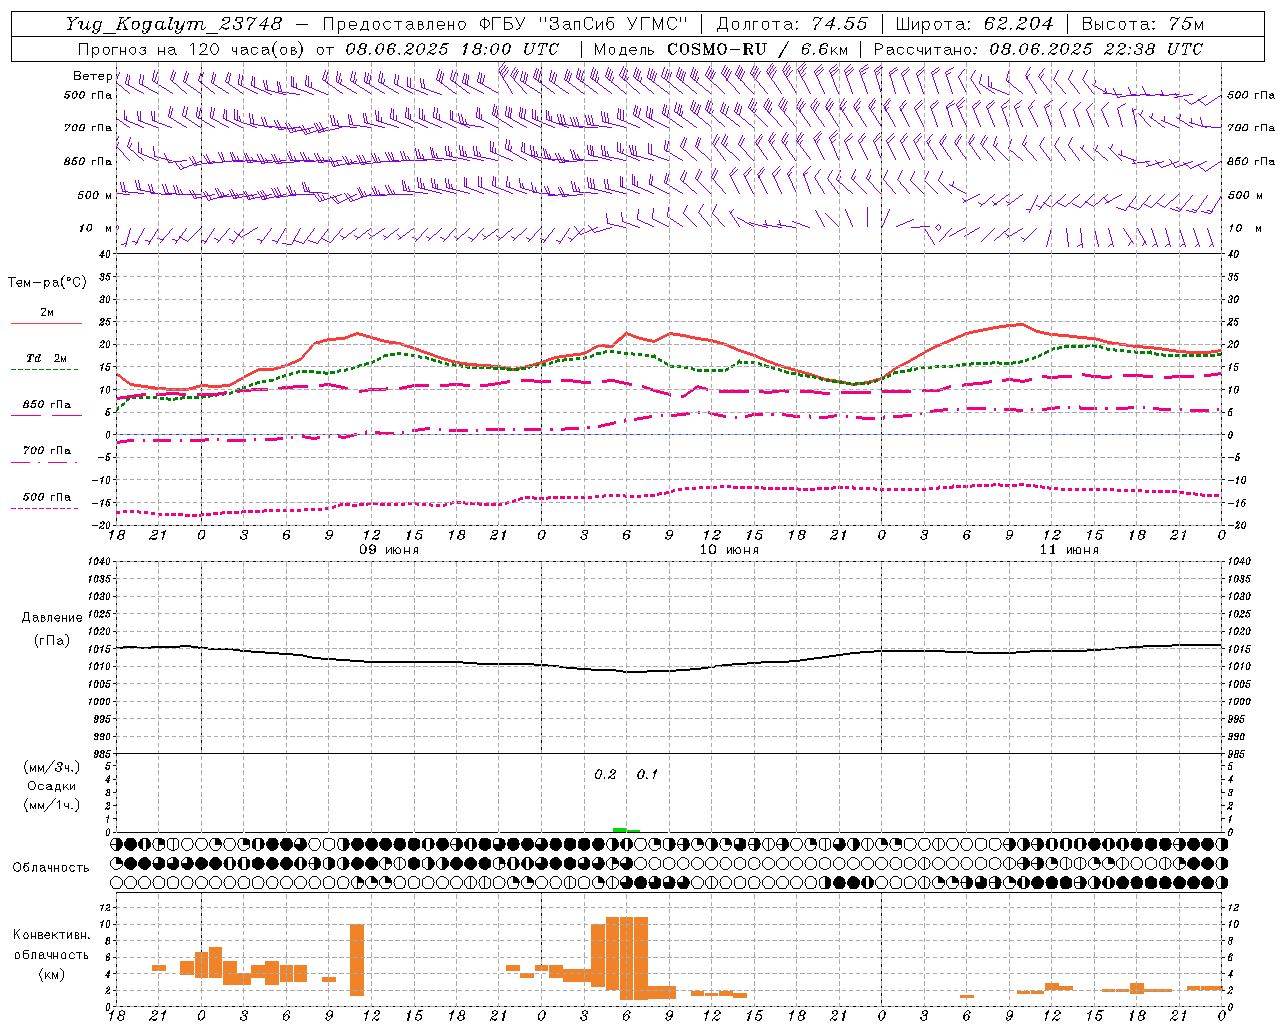Click the 500 м wind level label on the left axis
This screenshot has height=1024, width=1280.
click(x=95, y=195)
